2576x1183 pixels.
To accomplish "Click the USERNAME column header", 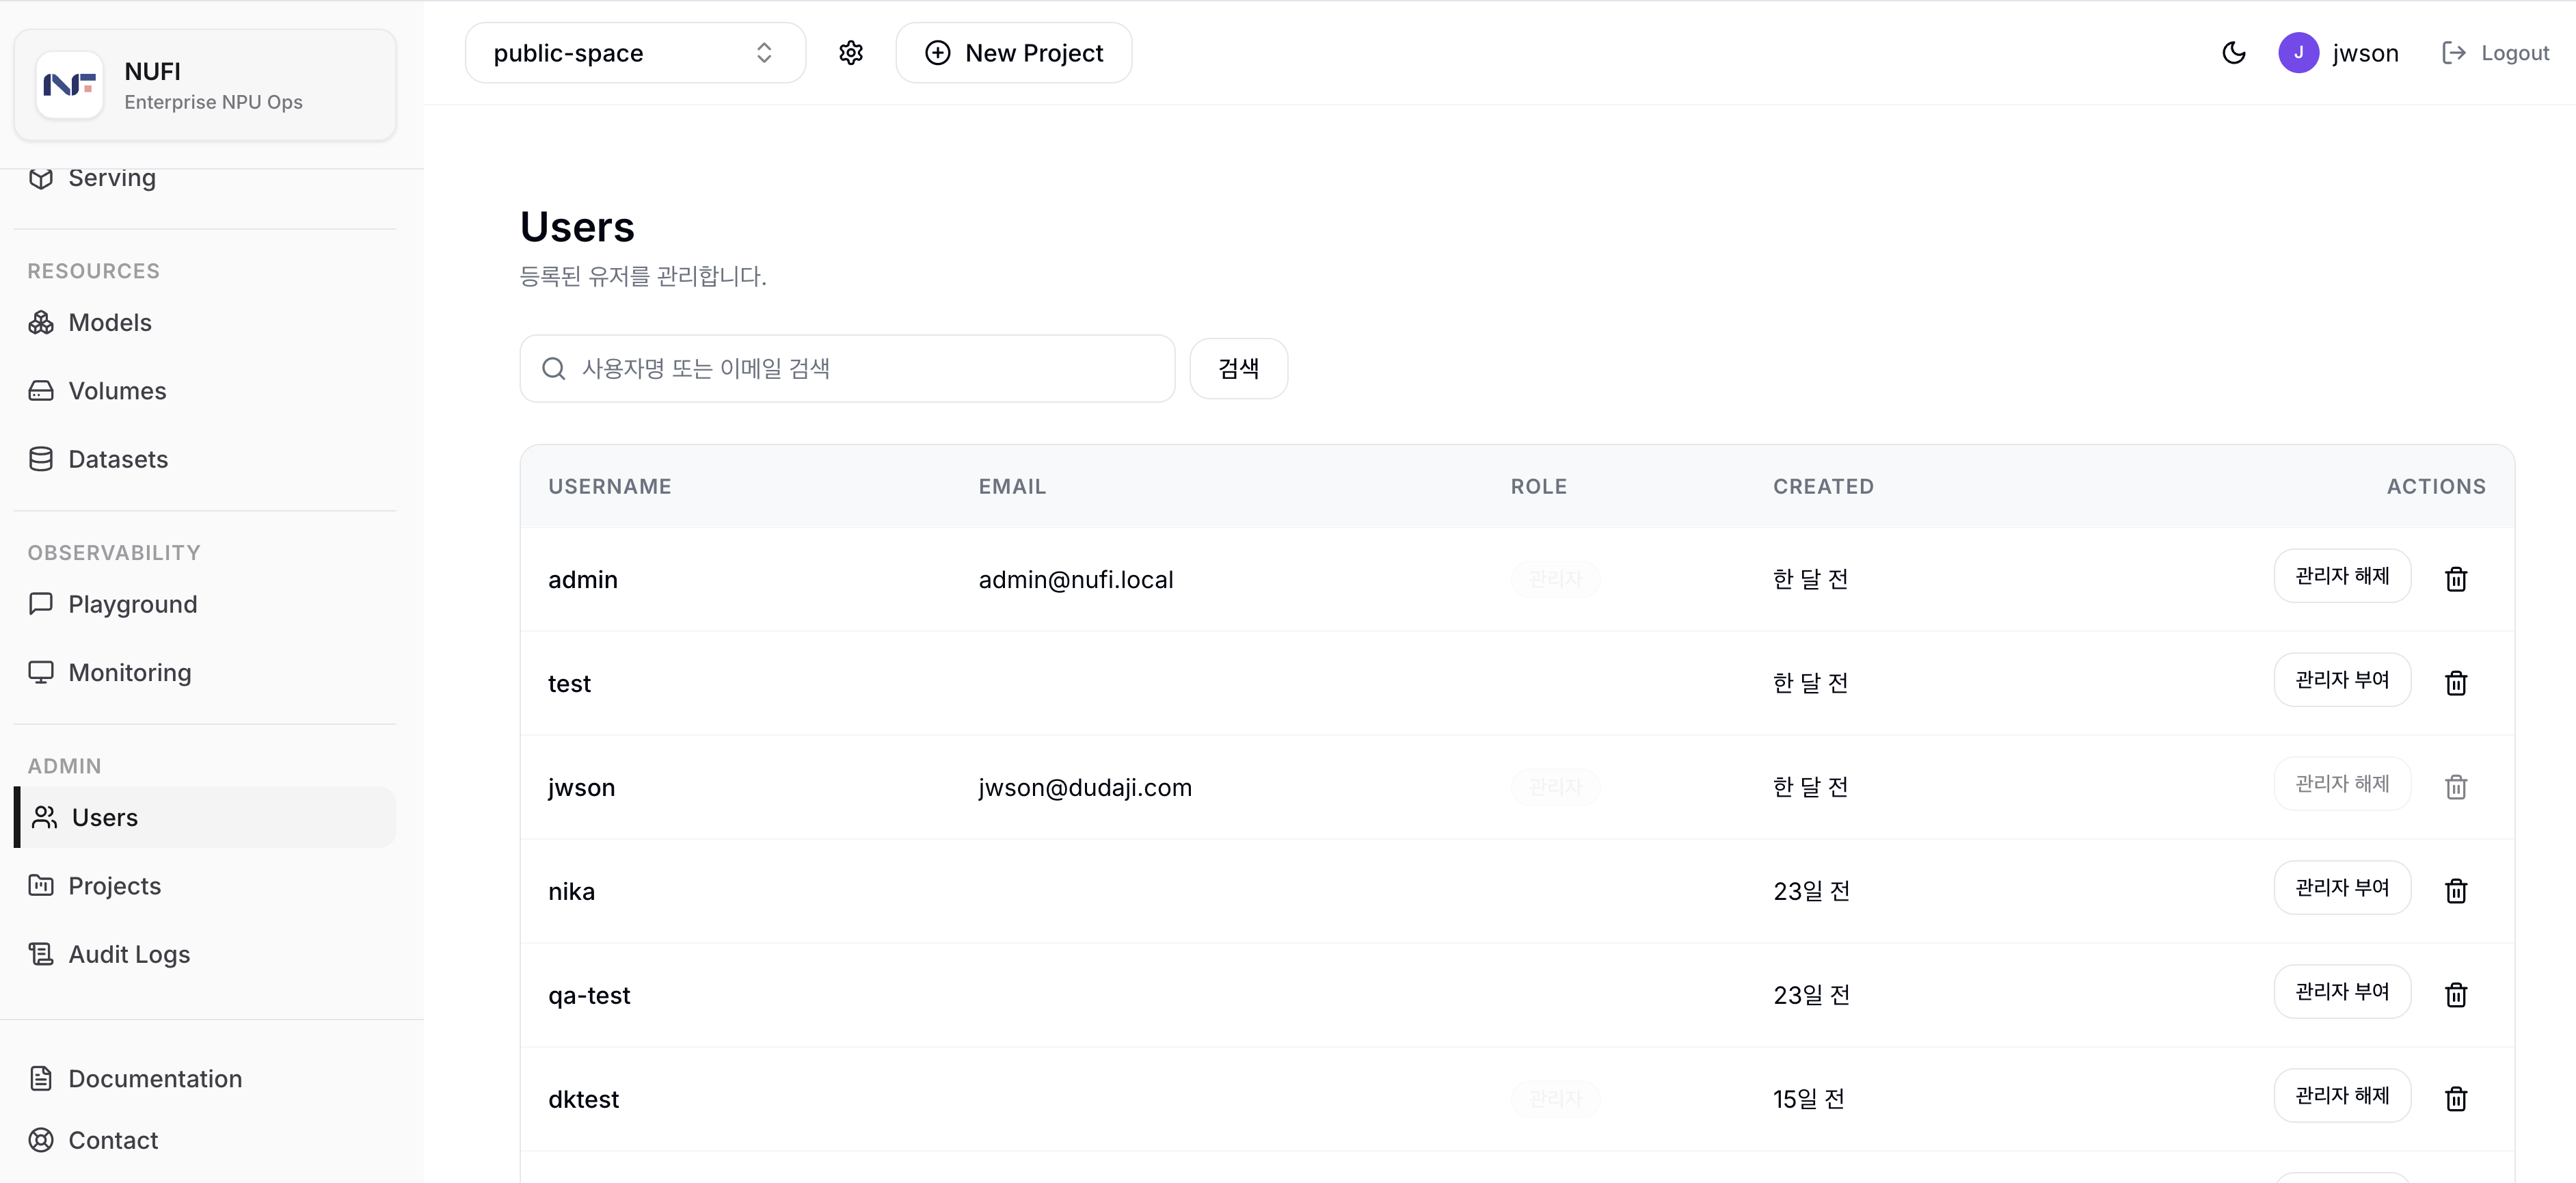I will [x=610, y=487].
